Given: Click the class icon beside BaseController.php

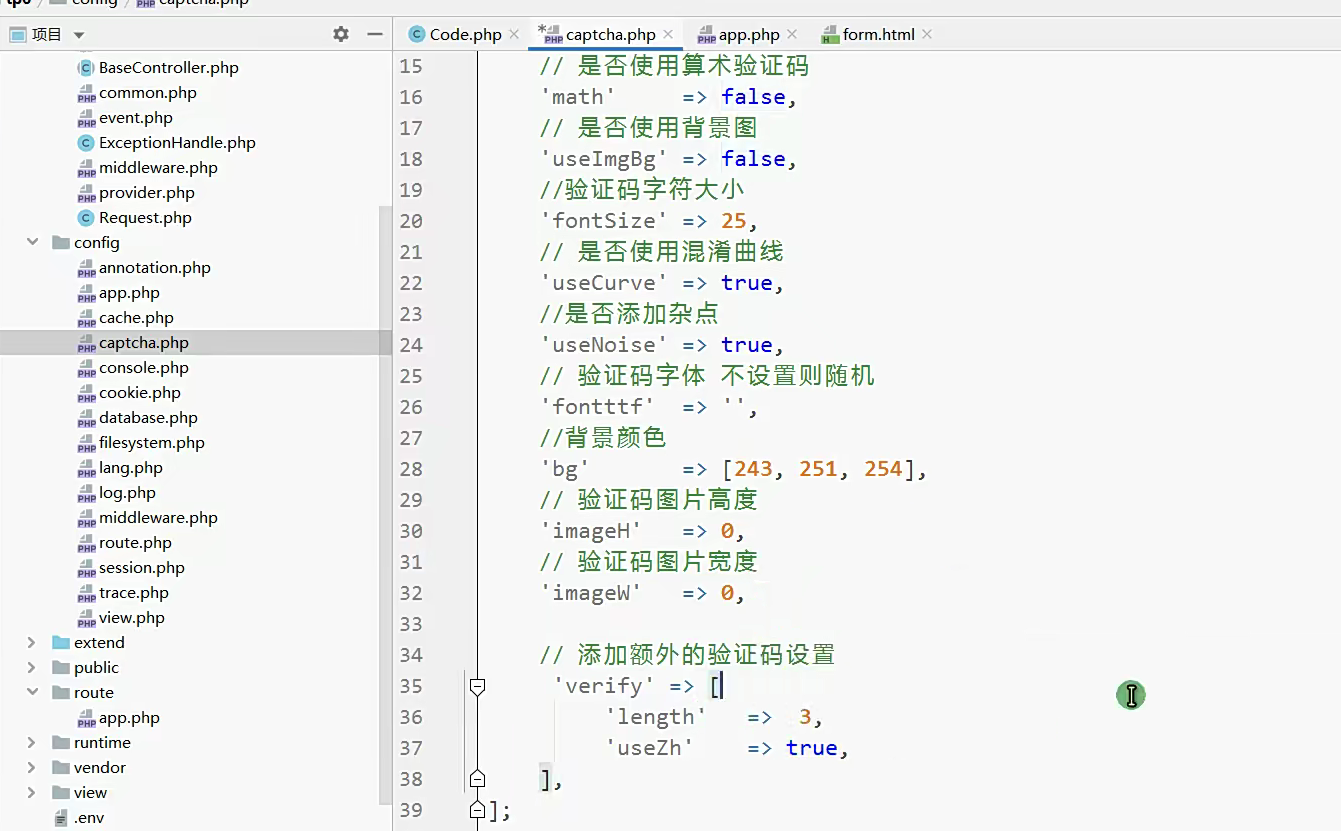Looking at the screenshot, I should 85,67.
